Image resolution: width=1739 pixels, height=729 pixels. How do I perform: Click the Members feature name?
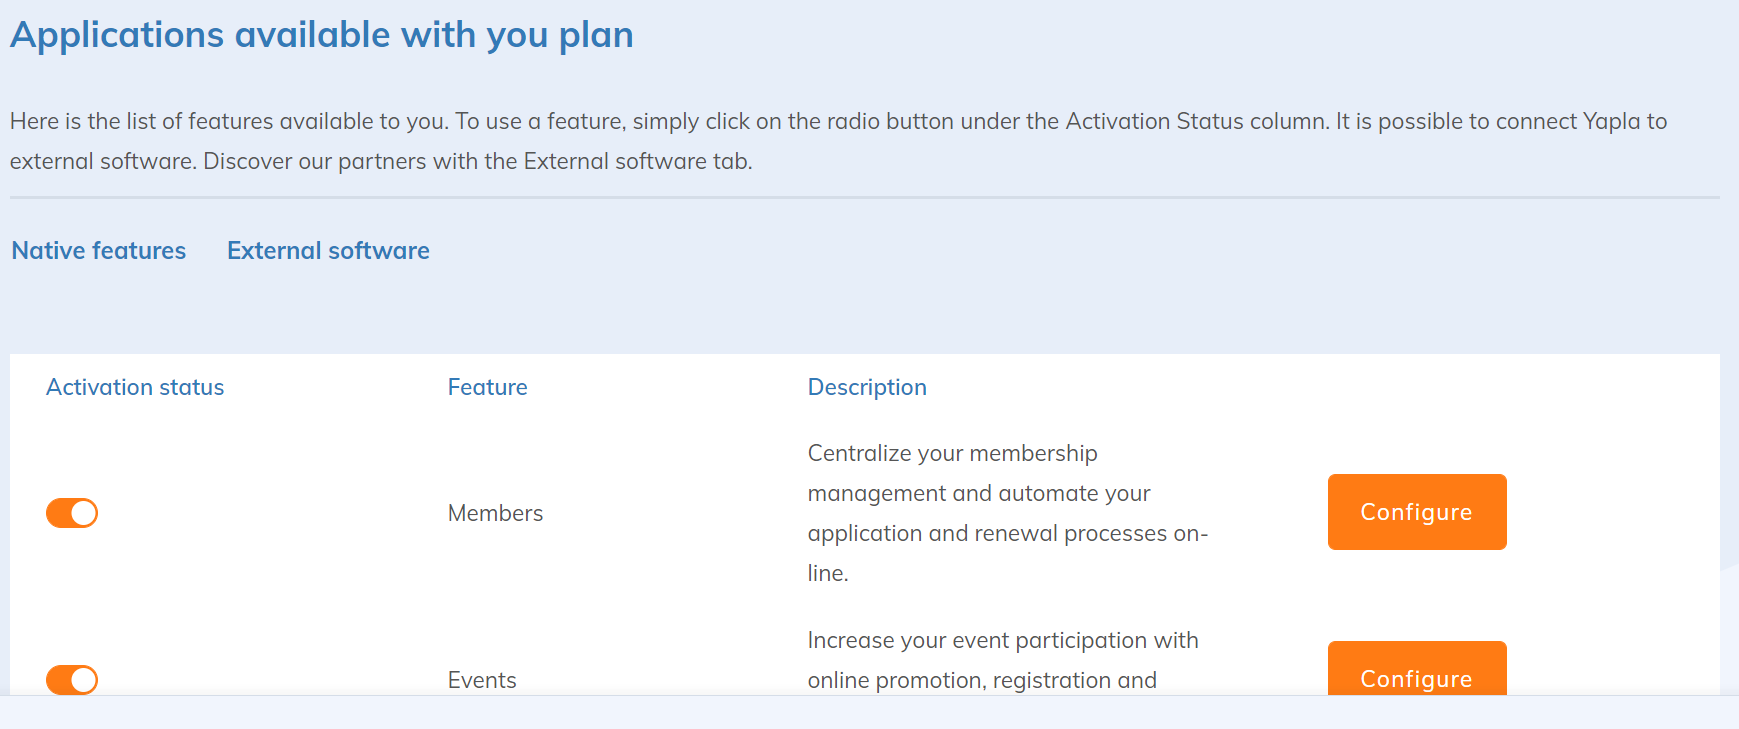[x=495, y=513]
